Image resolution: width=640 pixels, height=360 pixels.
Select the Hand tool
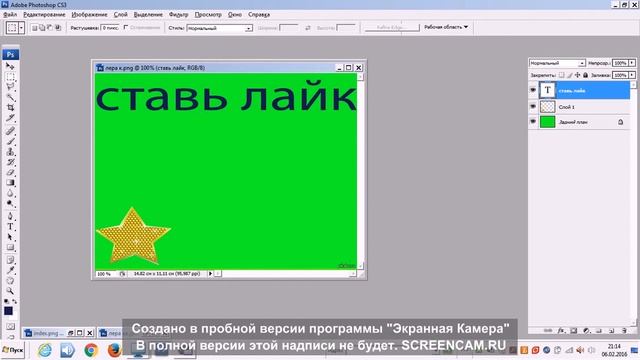[x=10, y=281]
